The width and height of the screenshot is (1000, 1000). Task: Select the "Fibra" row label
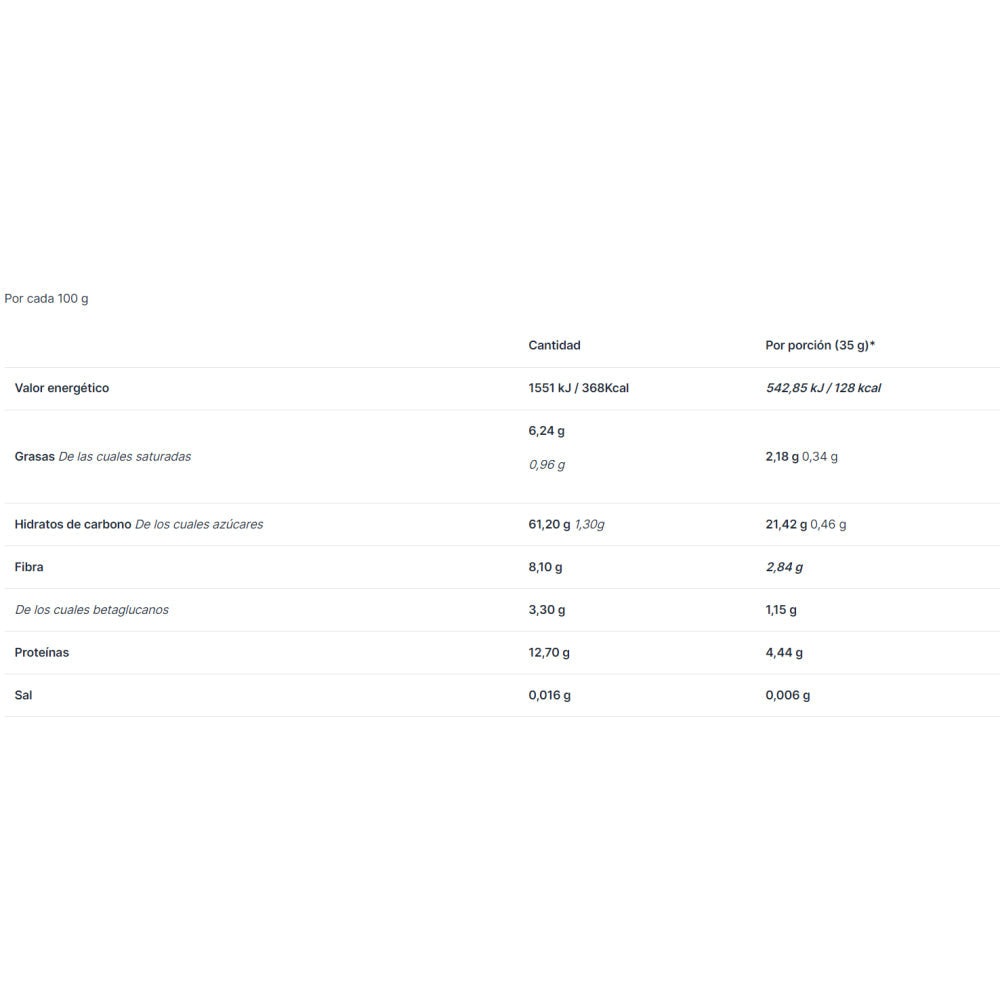(x=29, y=567)
